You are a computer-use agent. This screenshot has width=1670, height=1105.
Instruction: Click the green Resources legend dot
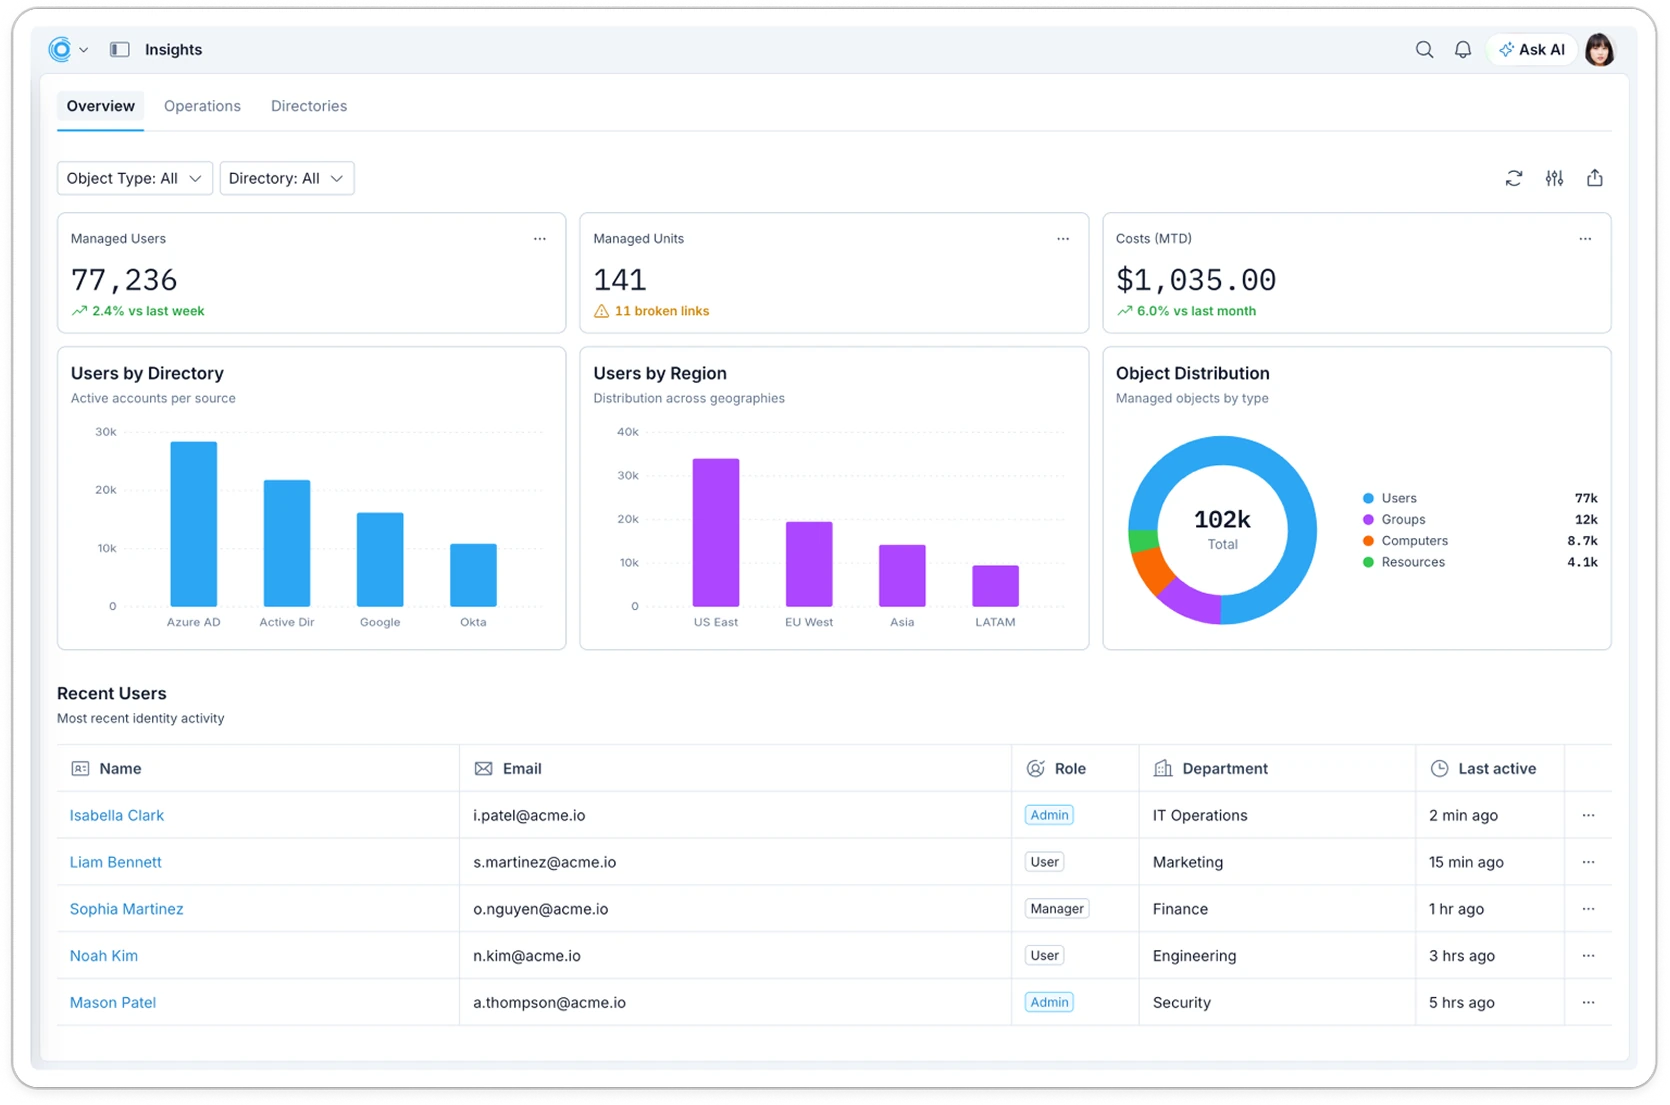point(1368,562)
